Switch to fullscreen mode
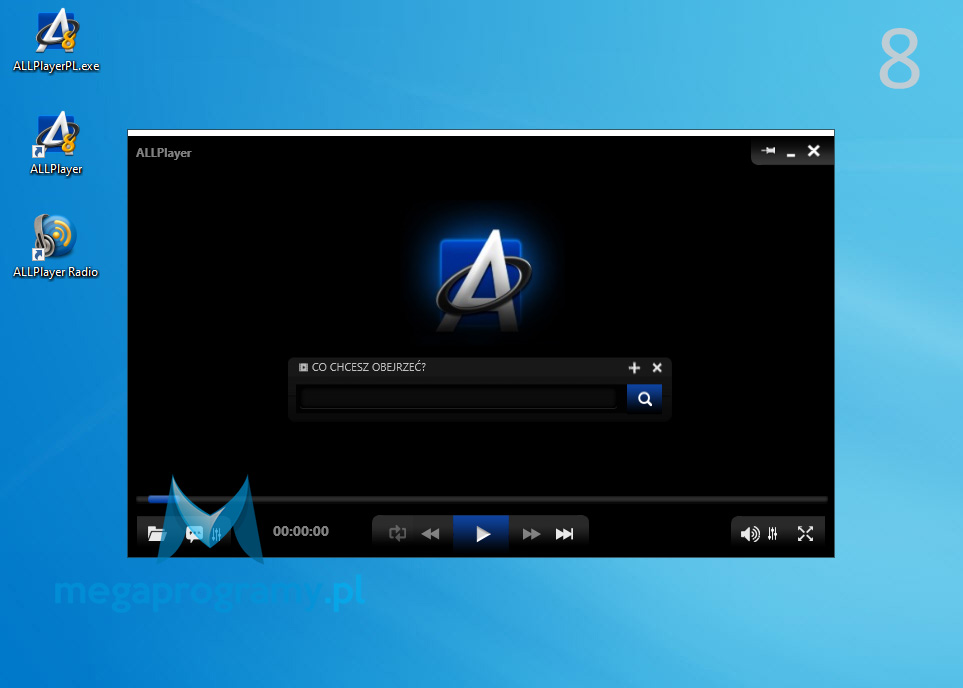 click(x=805, y=534)
